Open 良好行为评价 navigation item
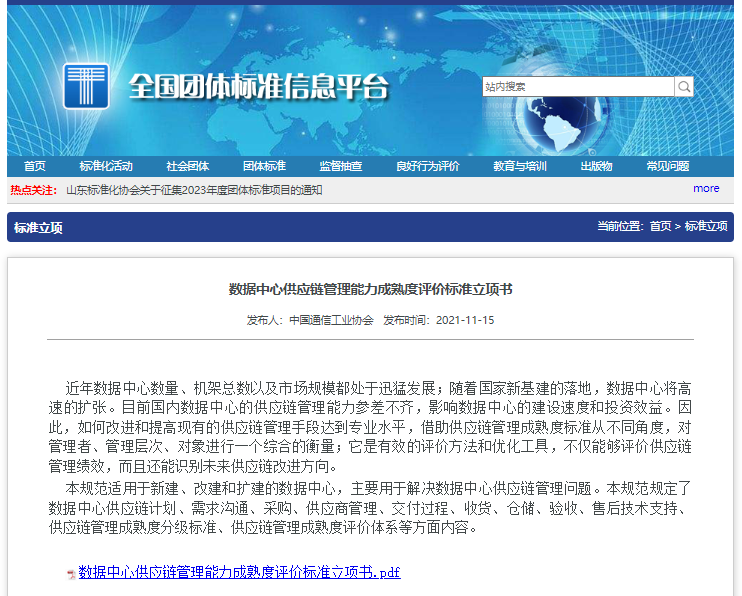Image resolution: width=742 pixels, height=596 pixels. pyautogui.click(x=428, y=166)
